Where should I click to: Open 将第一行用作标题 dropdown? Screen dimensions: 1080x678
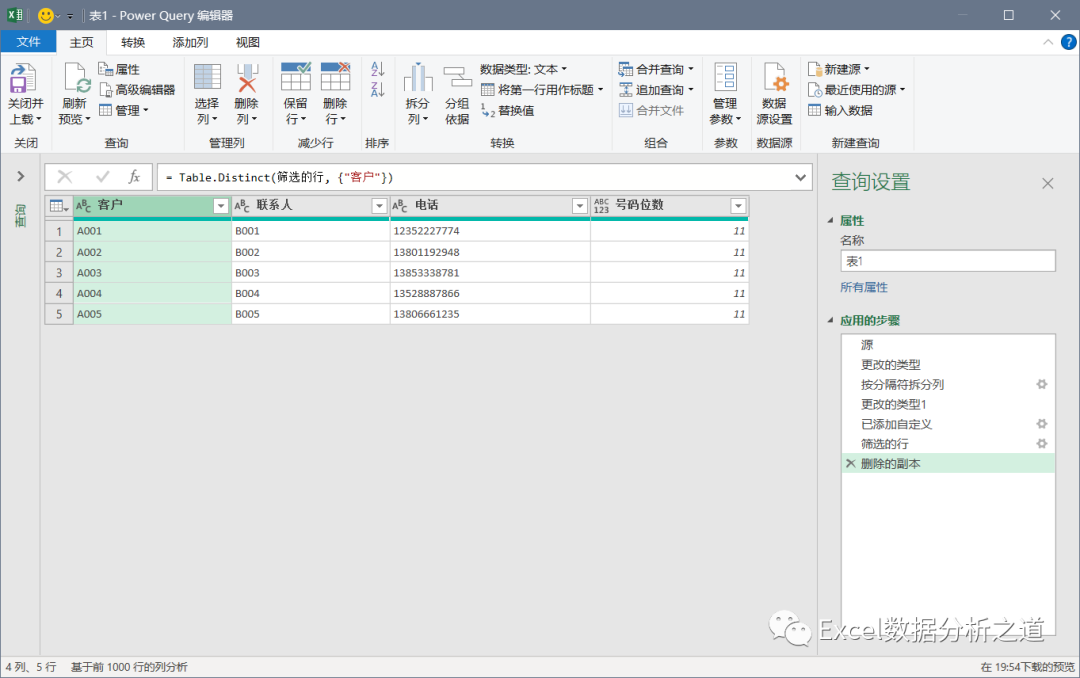tap(542, 90)
